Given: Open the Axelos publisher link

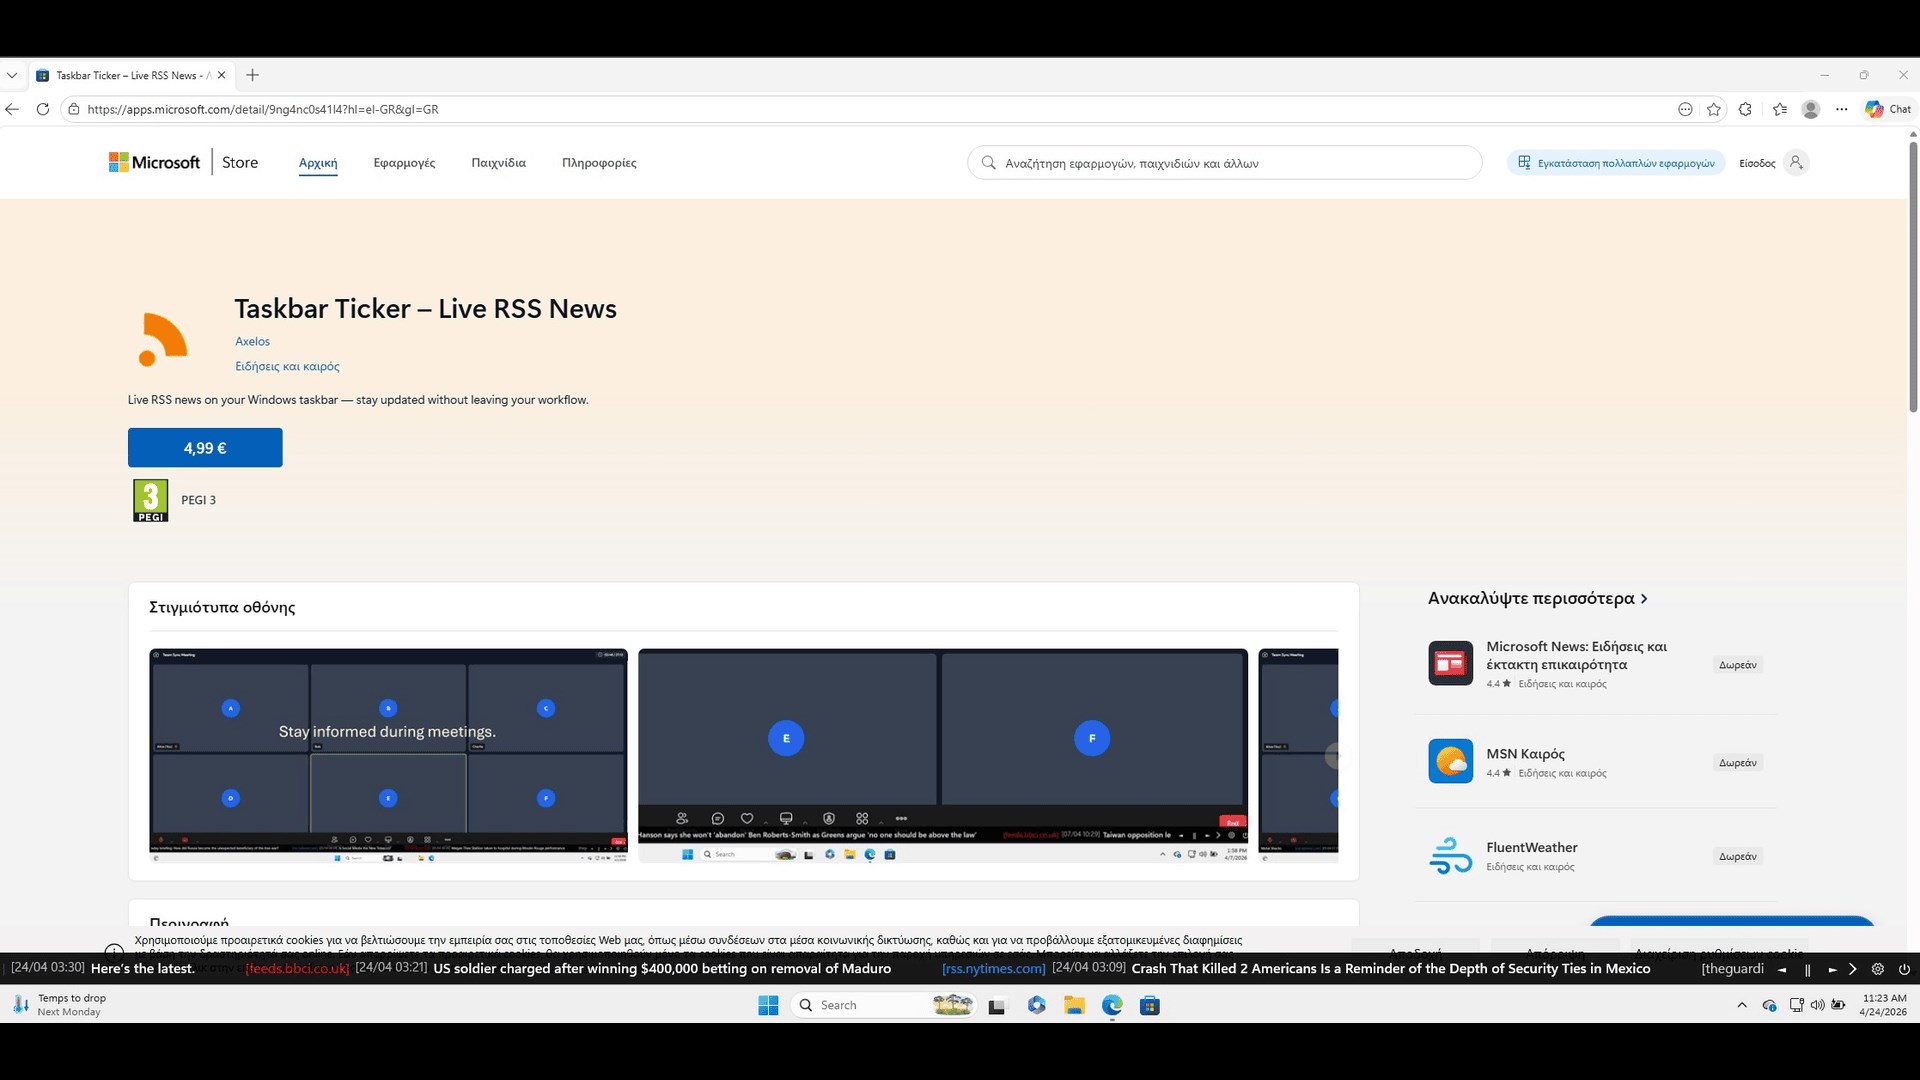Looking at the screenshot, I should tap(252, 341).
